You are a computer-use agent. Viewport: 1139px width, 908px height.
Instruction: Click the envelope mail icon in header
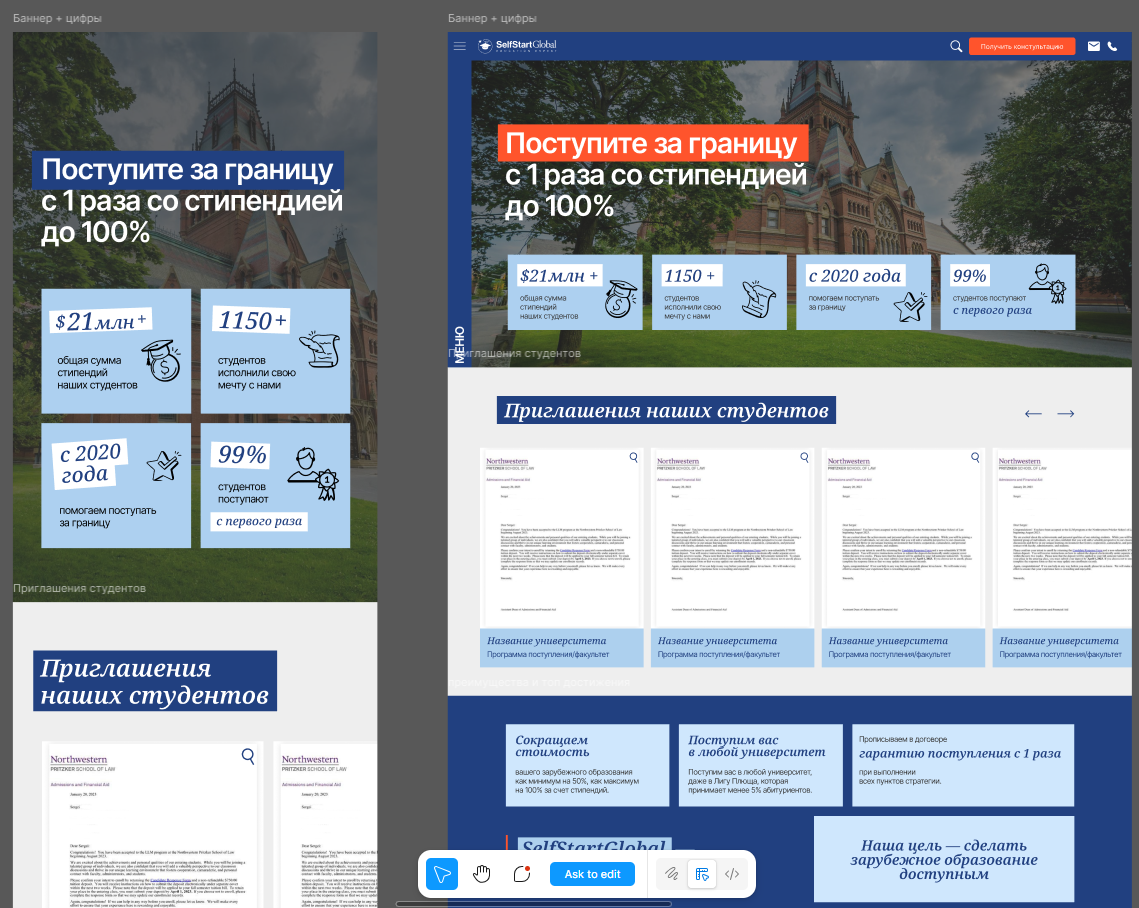click(x=1094, y=46)
